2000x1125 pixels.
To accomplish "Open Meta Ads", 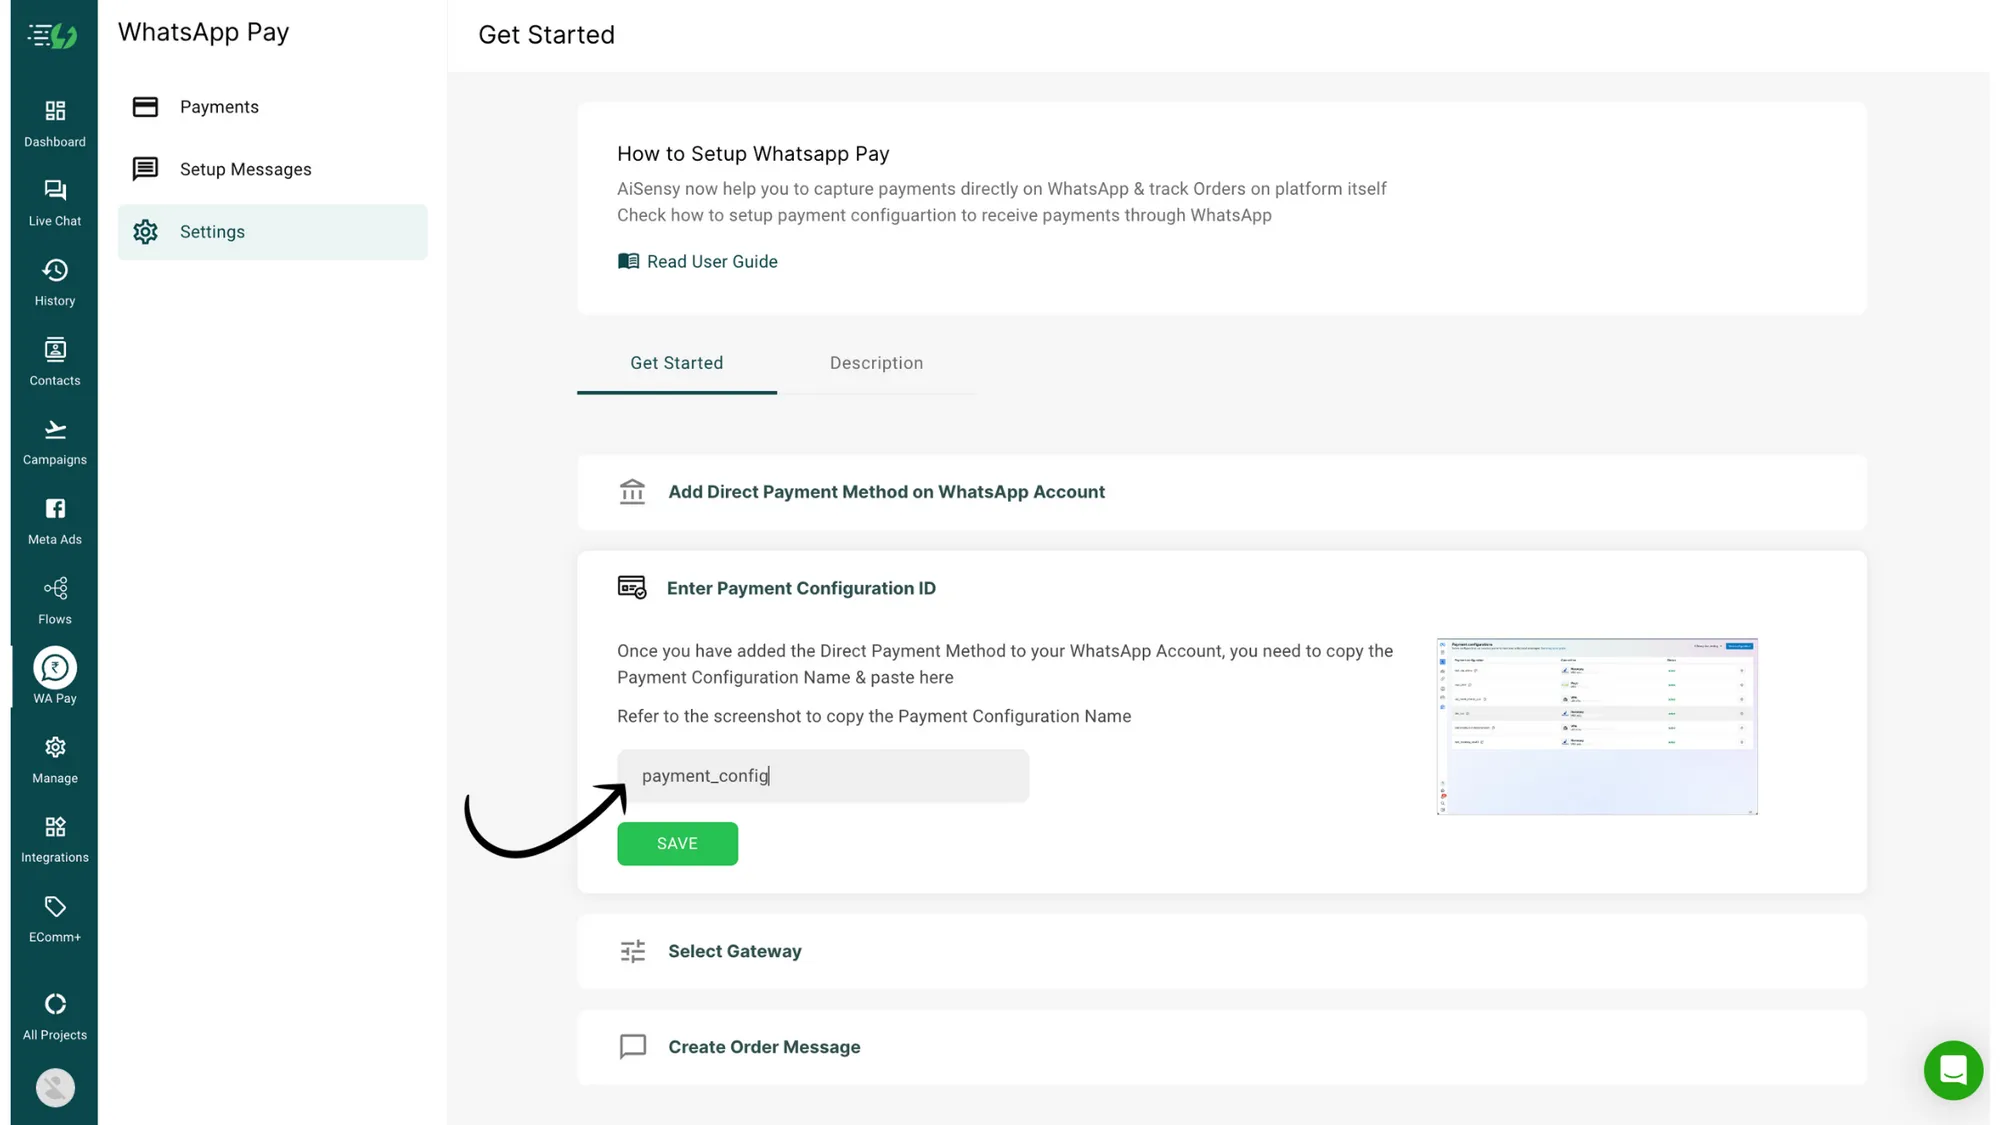I will tap(54, 520).
